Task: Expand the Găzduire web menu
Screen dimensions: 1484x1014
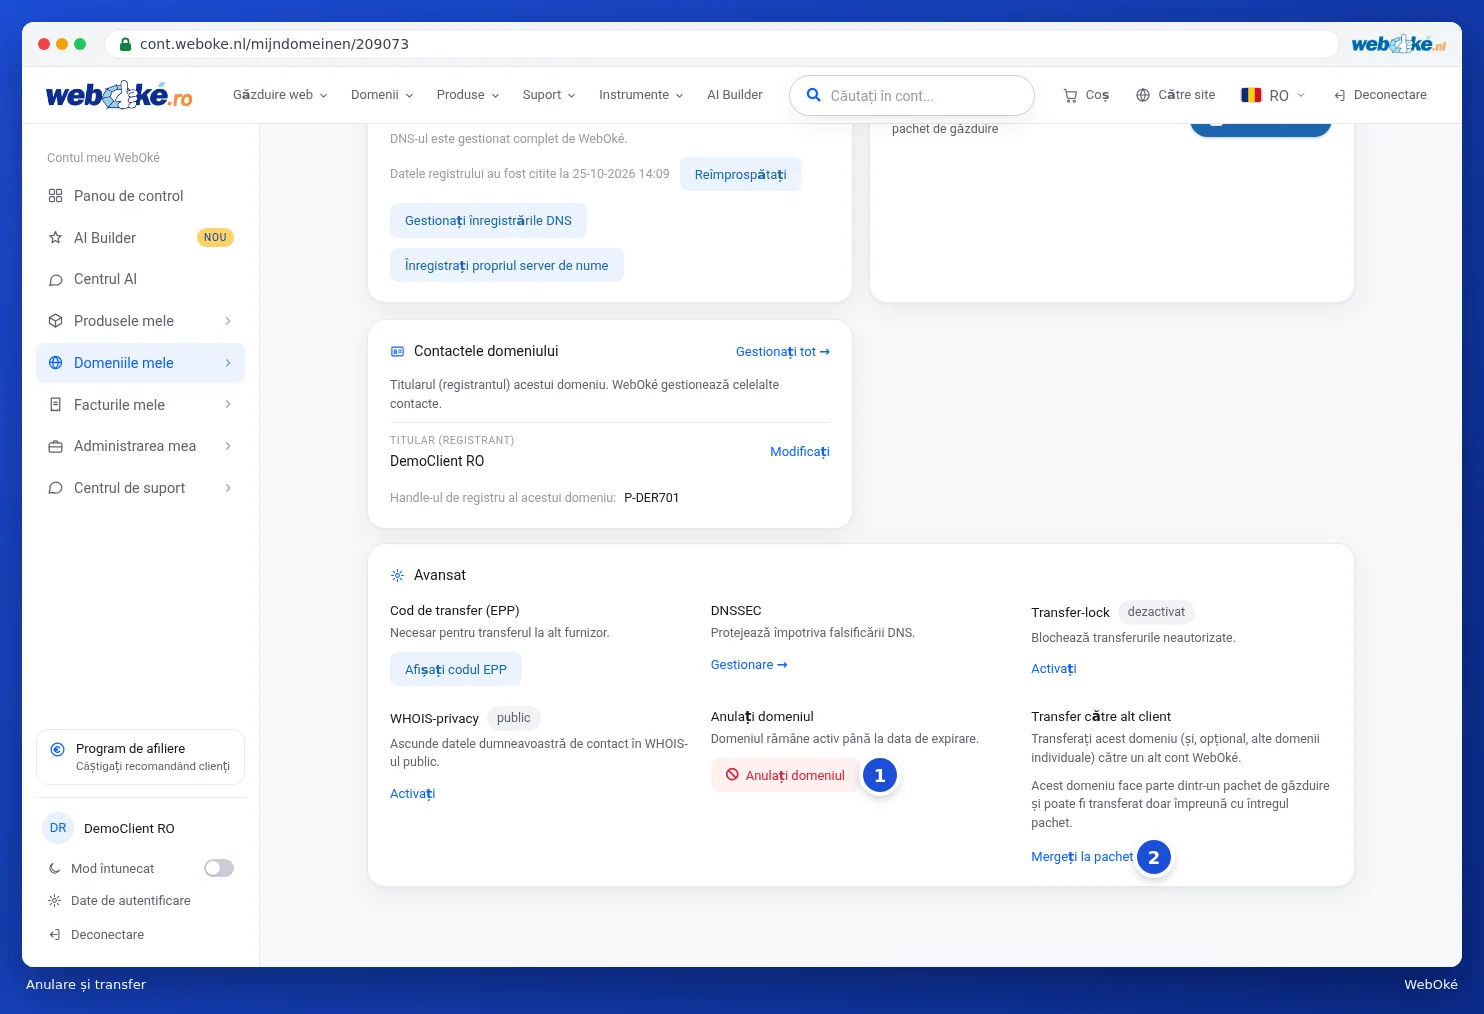Action: tap(280, 95)
